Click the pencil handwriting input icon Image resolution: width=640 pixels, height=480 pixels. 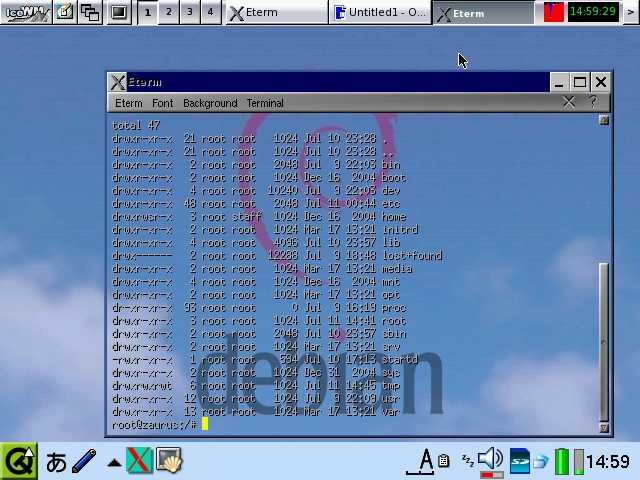[85, 461]
